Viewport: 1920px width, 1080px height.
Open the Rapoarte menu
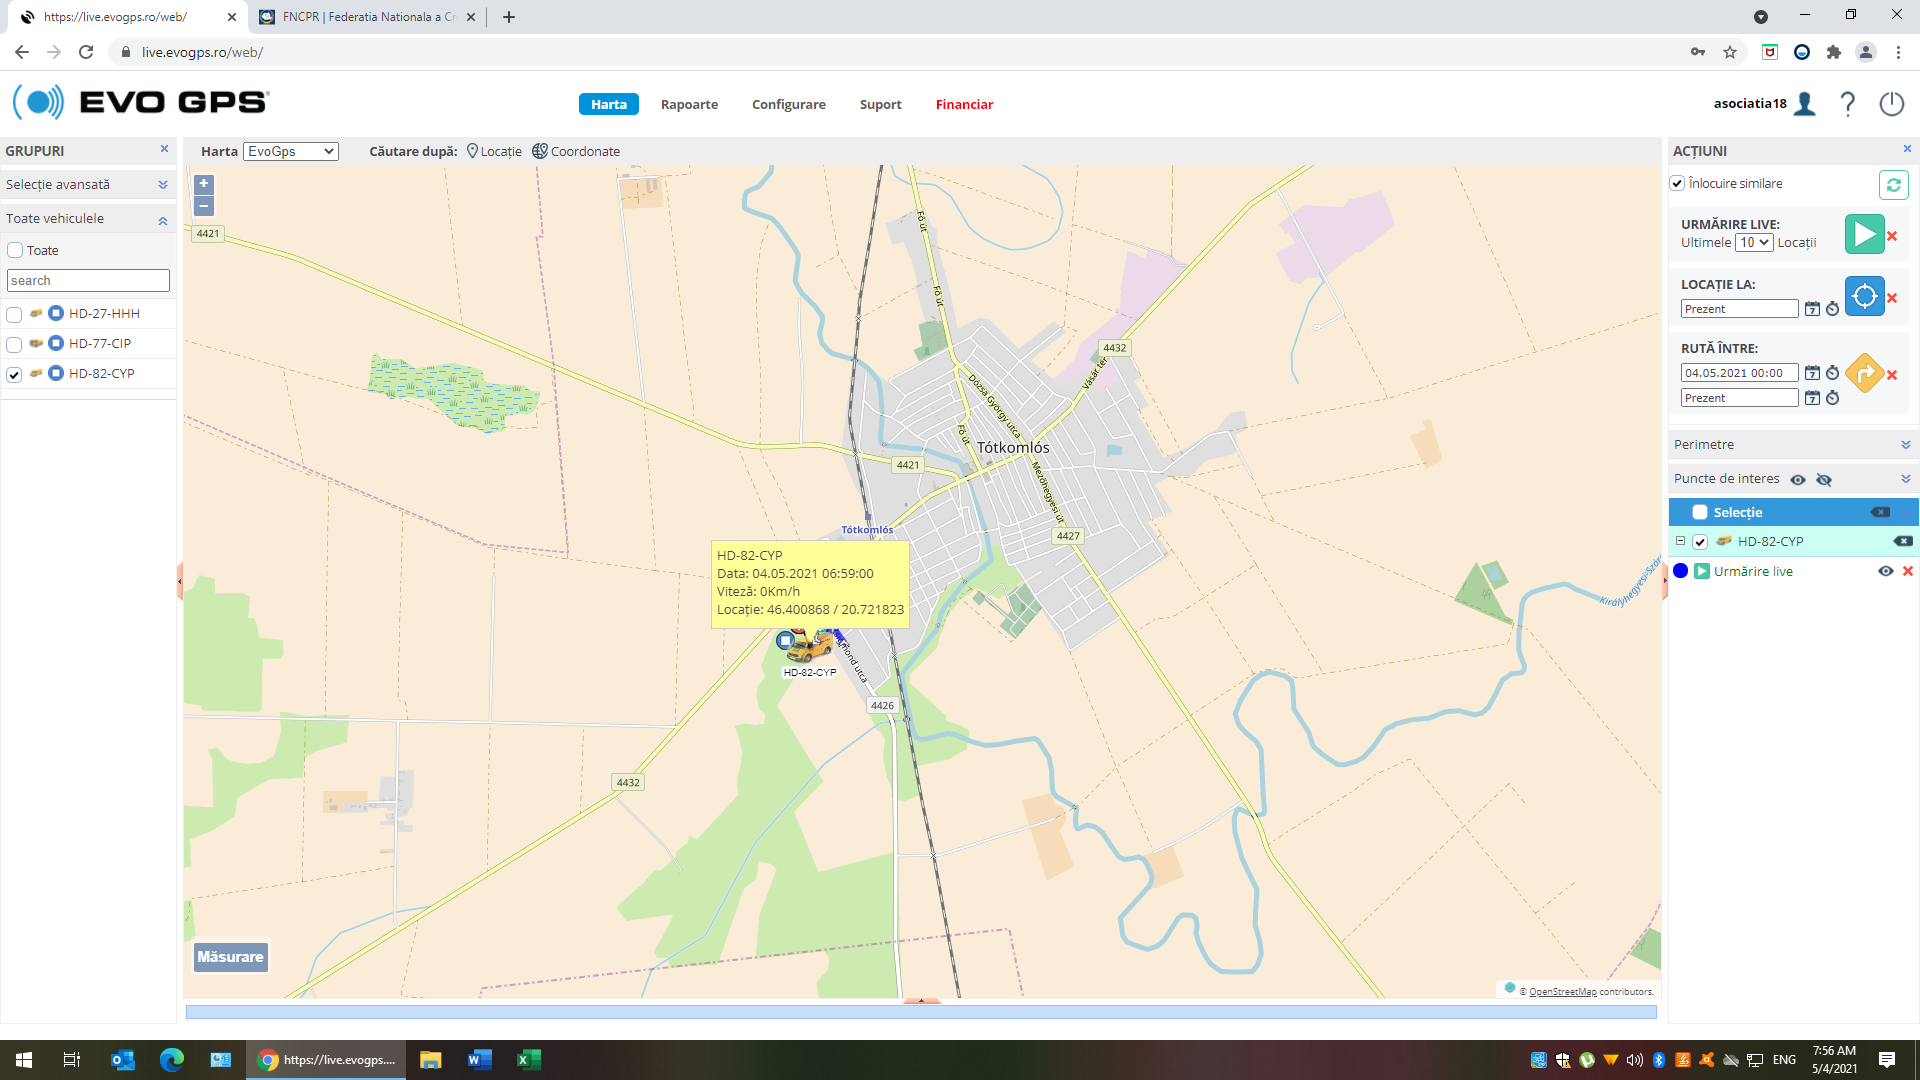click(689, 104)
